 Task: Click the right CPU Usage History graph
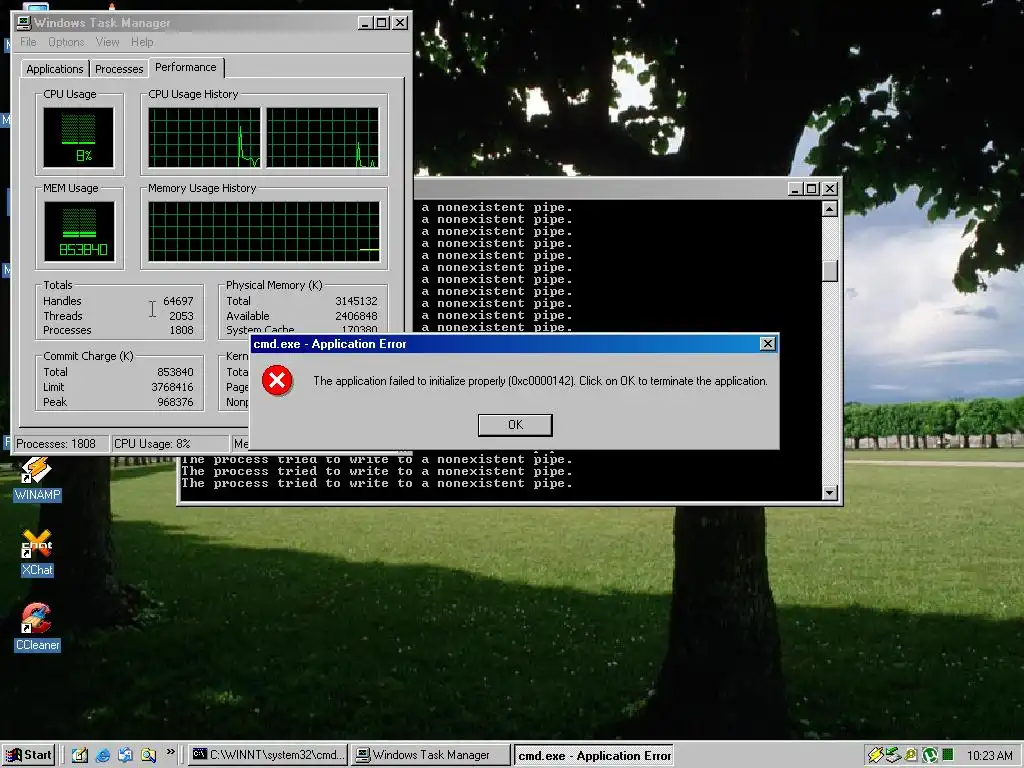click(x=323, y=138)
